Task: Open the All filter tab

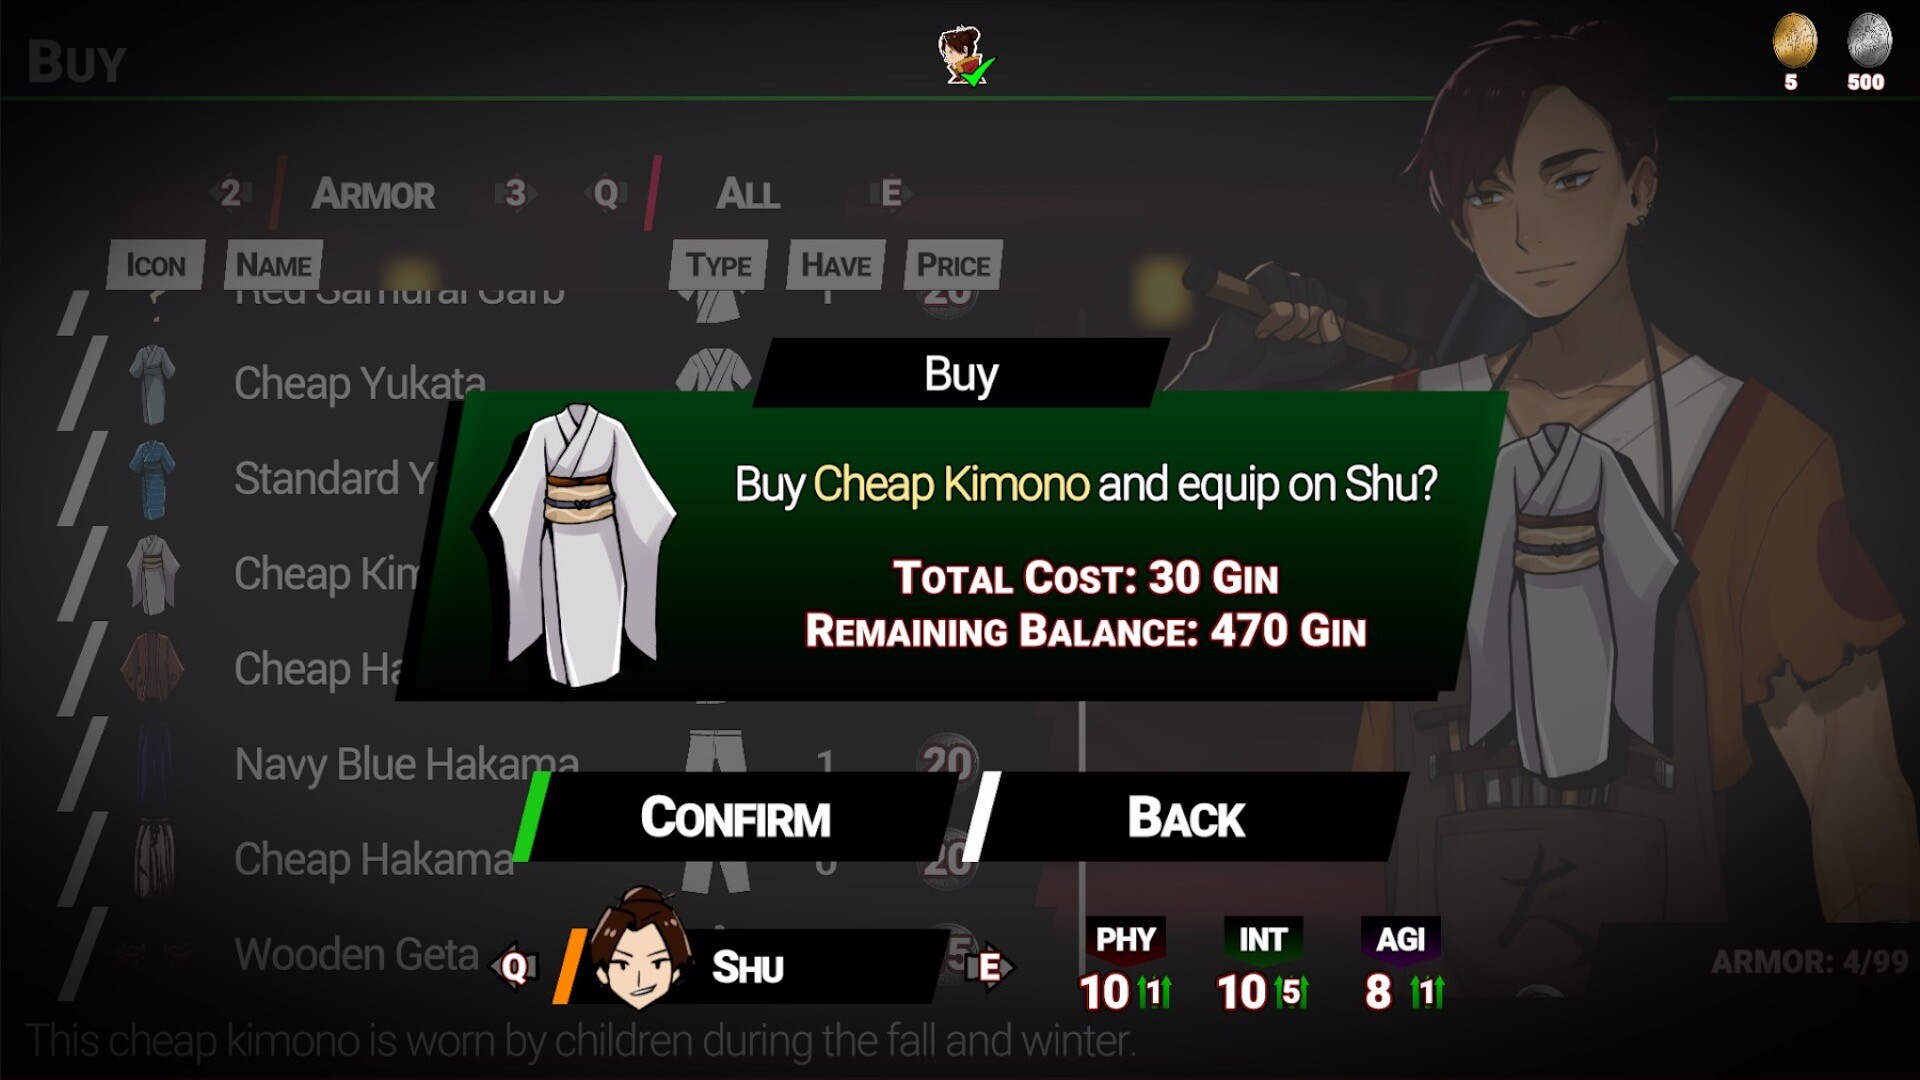Action: 748,194
